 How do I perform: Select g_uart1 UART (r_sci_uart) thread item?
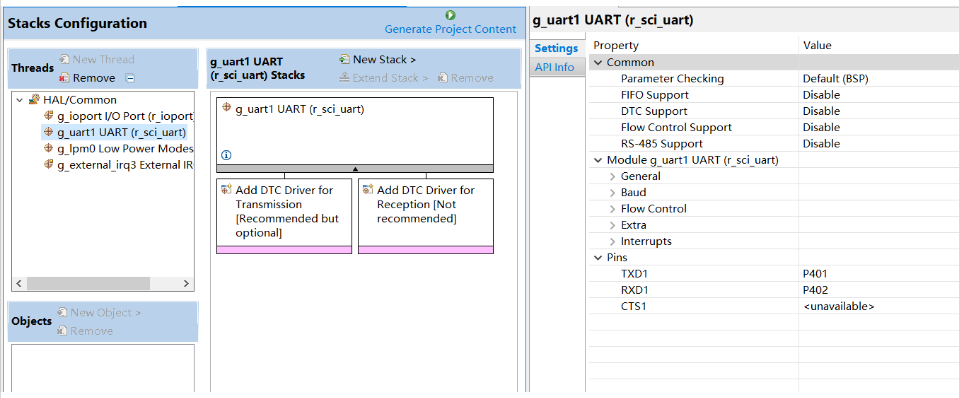(x=121, y=132)
